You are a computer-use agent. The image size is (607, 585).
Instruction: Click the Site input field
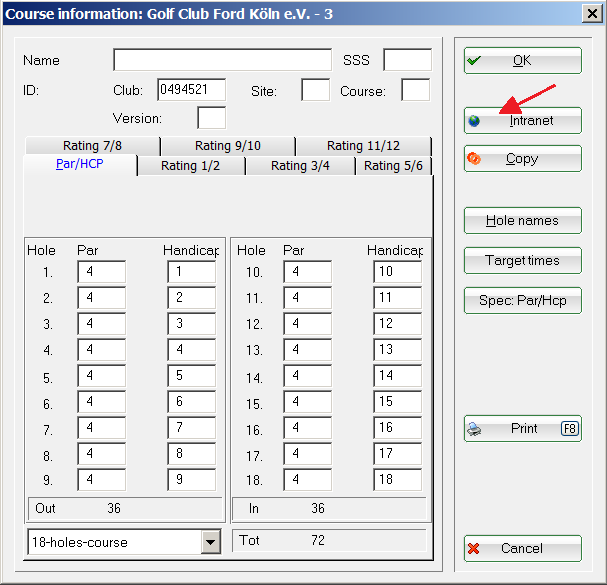pos(316,90)
